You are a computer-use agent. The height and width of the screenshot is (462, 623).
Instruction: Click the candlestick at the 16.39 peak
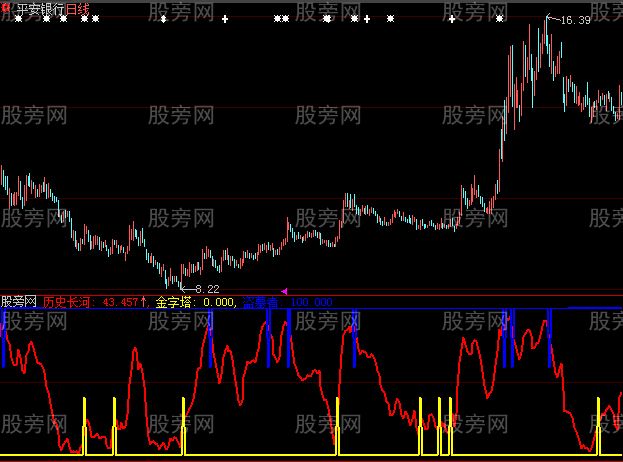click(546, 30)
